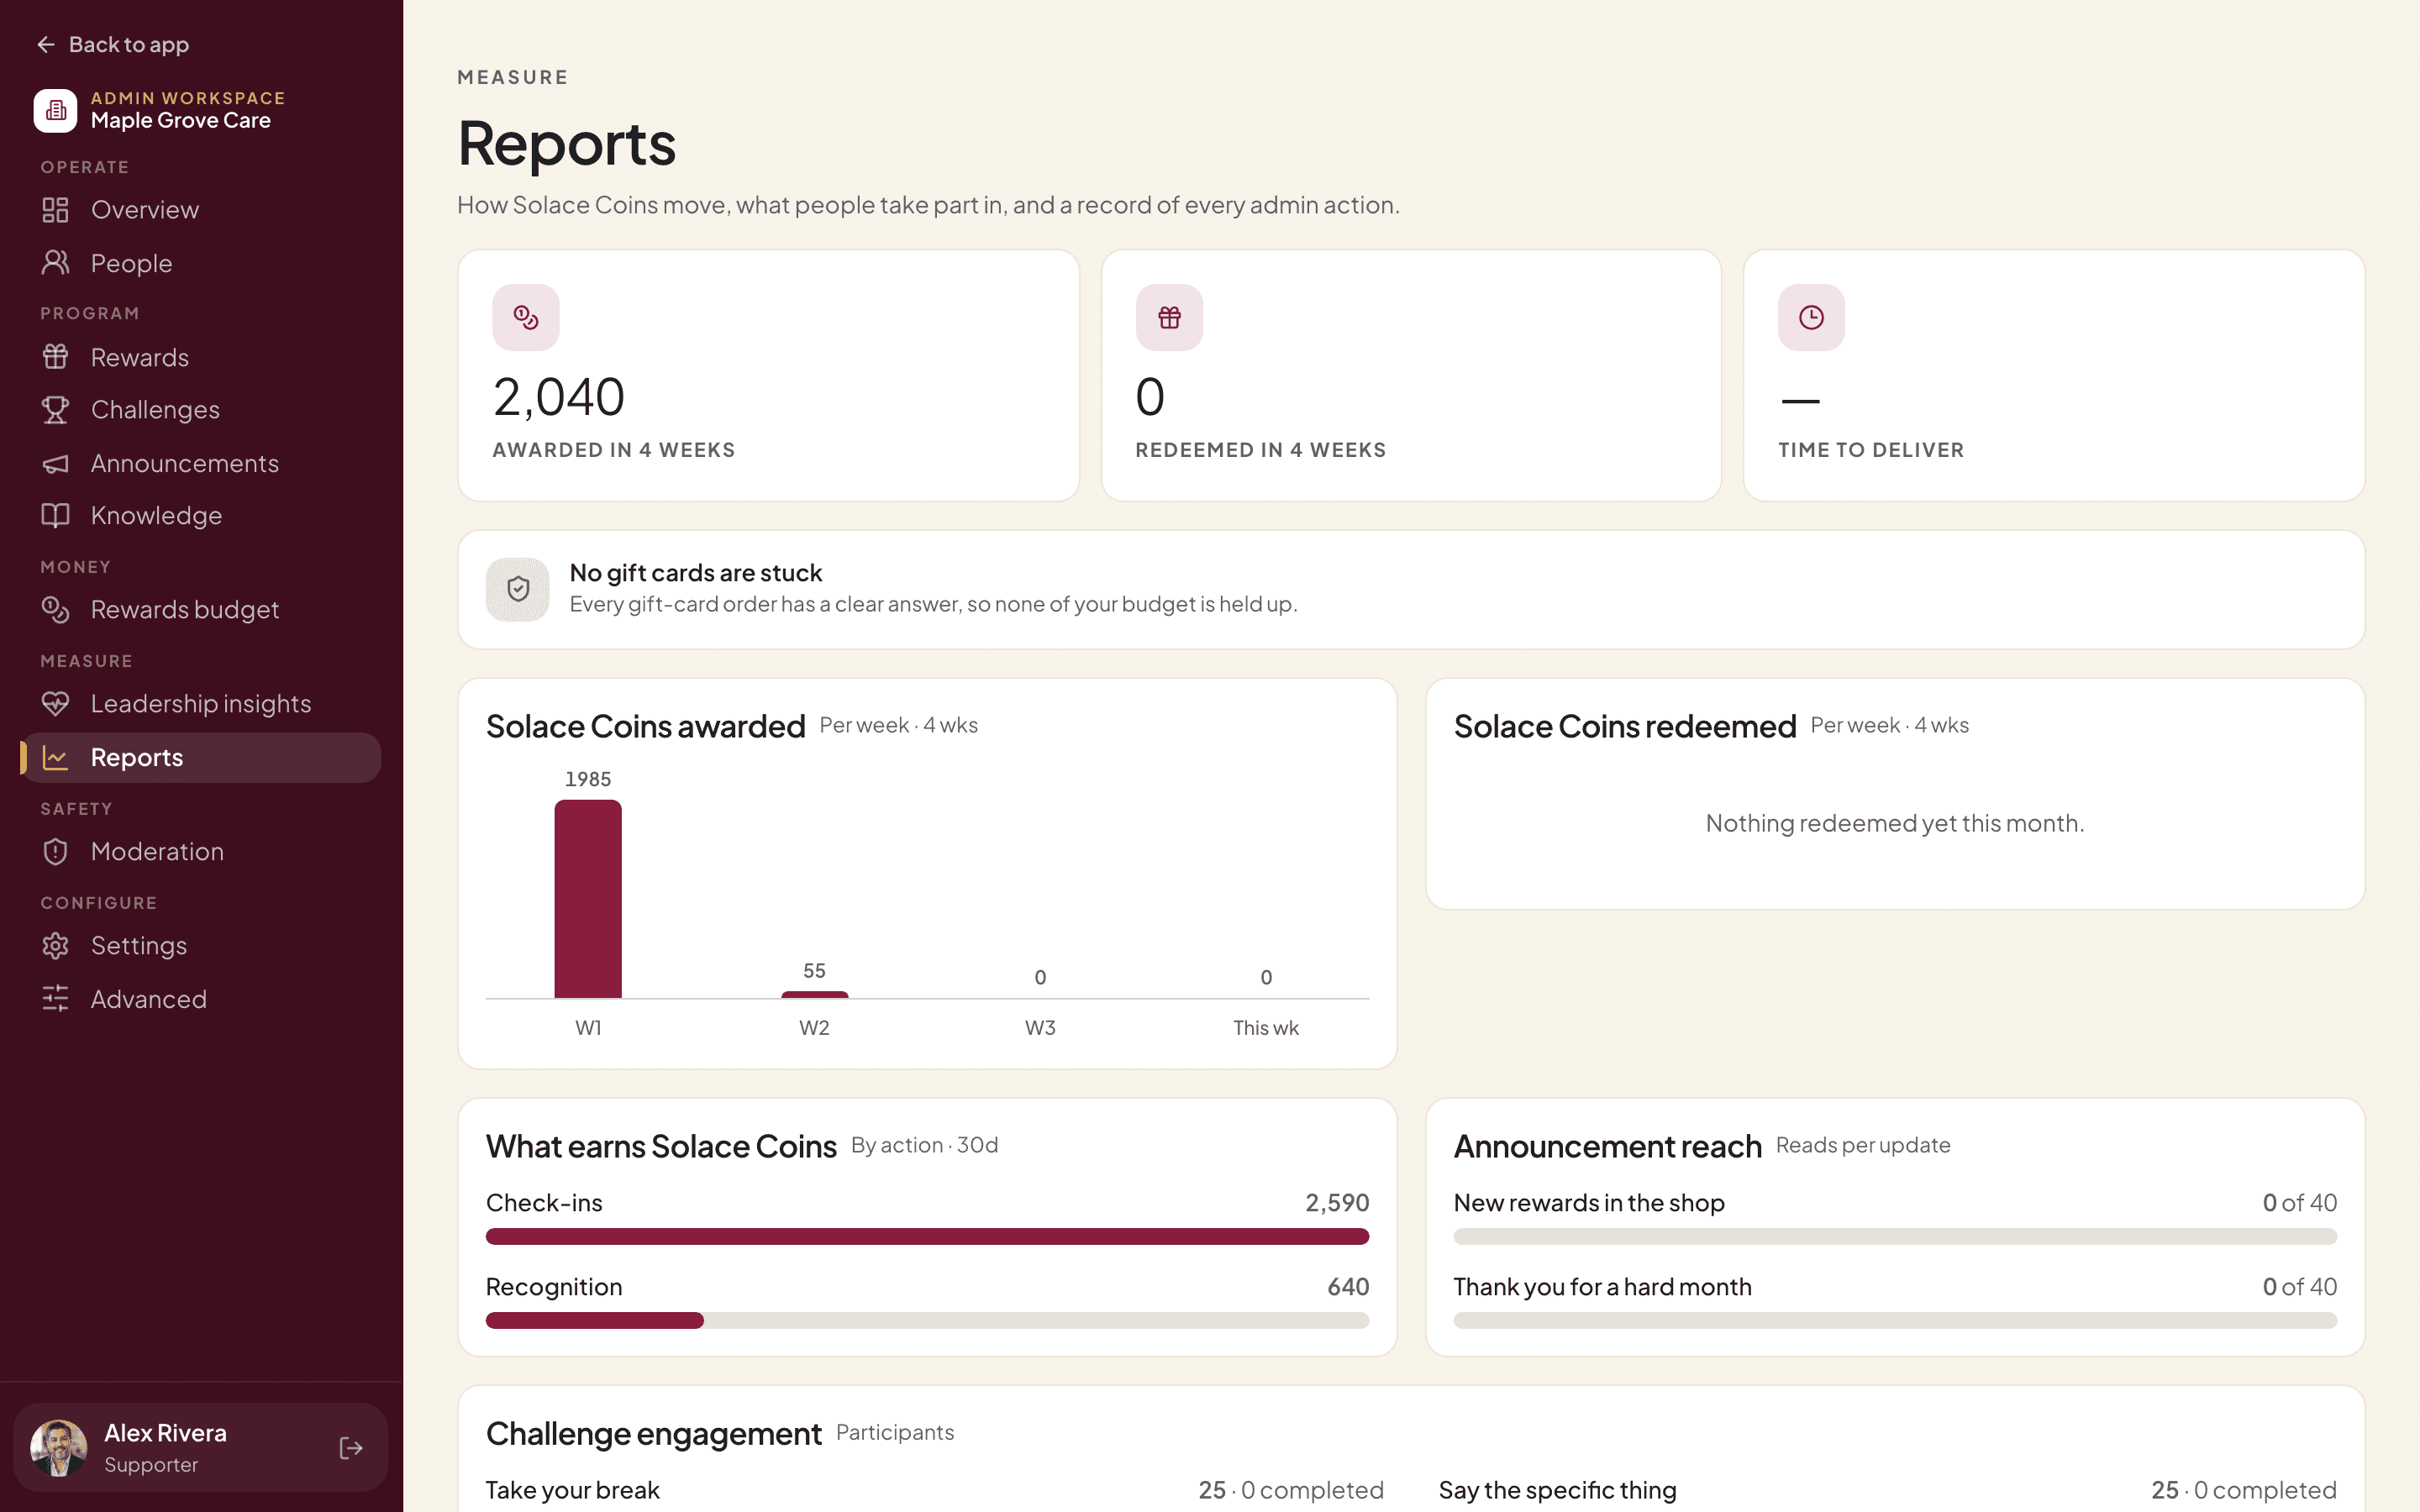Click the coins icon on Awarded card
This screenshot has height=1512, width=2420.
click(526, 318)
